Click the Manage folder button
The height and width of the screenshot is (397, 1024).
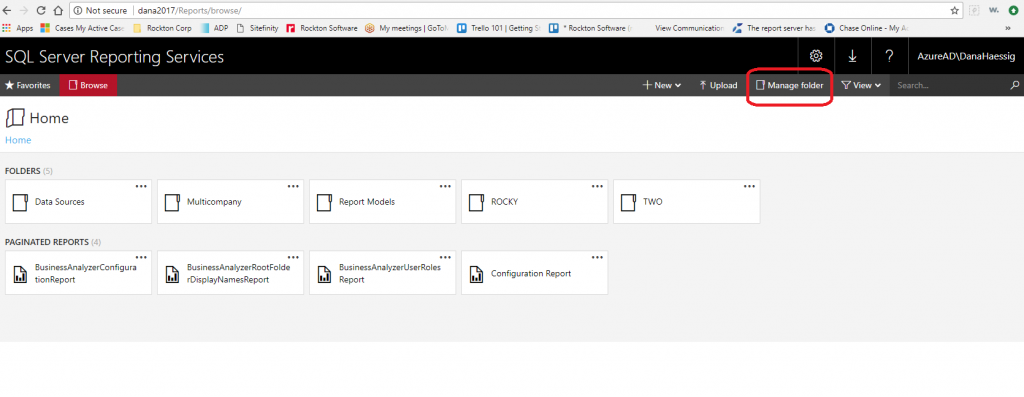point(790,85)
